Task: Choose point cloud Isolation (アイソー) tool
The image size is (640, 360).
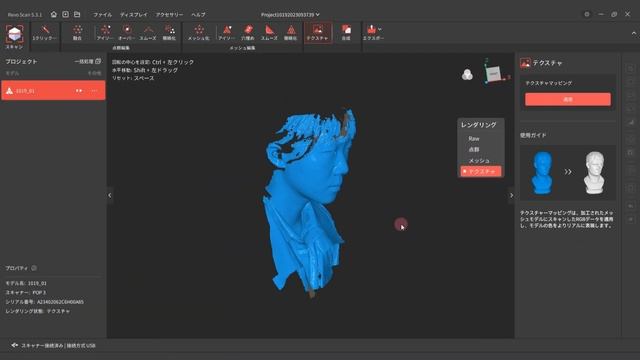Action: click(105, 33)
